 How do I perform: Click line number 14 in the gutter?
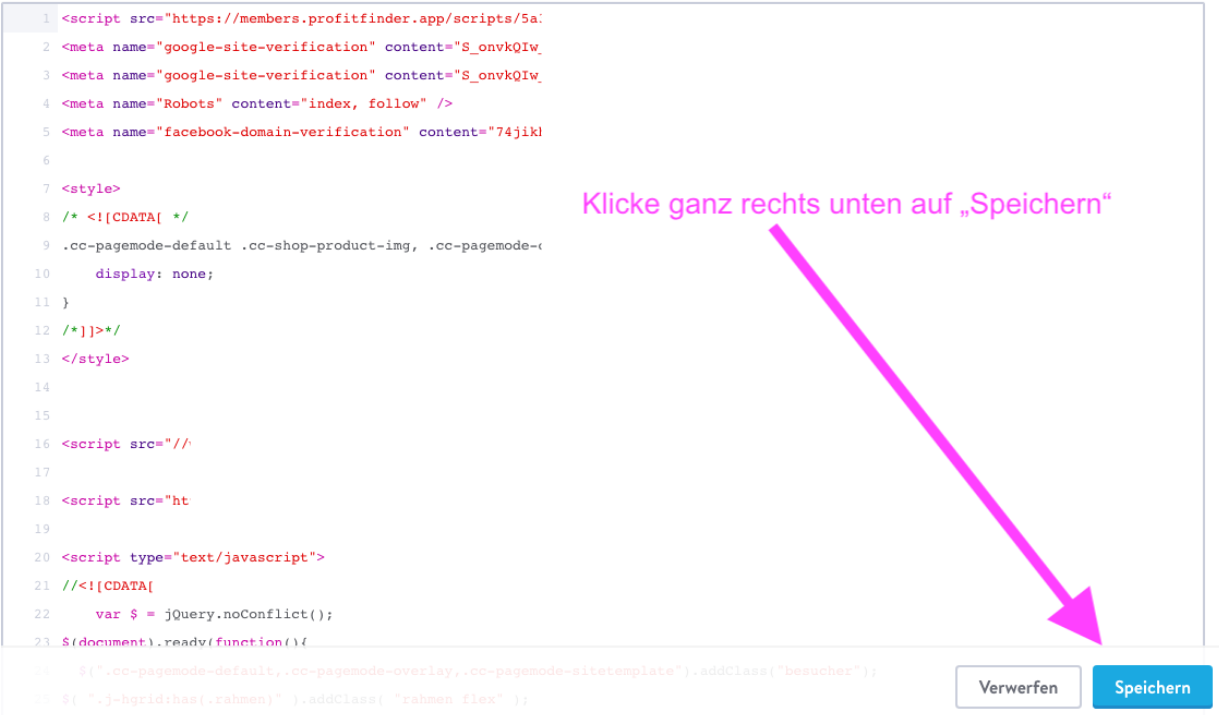[x=41, y=387]
